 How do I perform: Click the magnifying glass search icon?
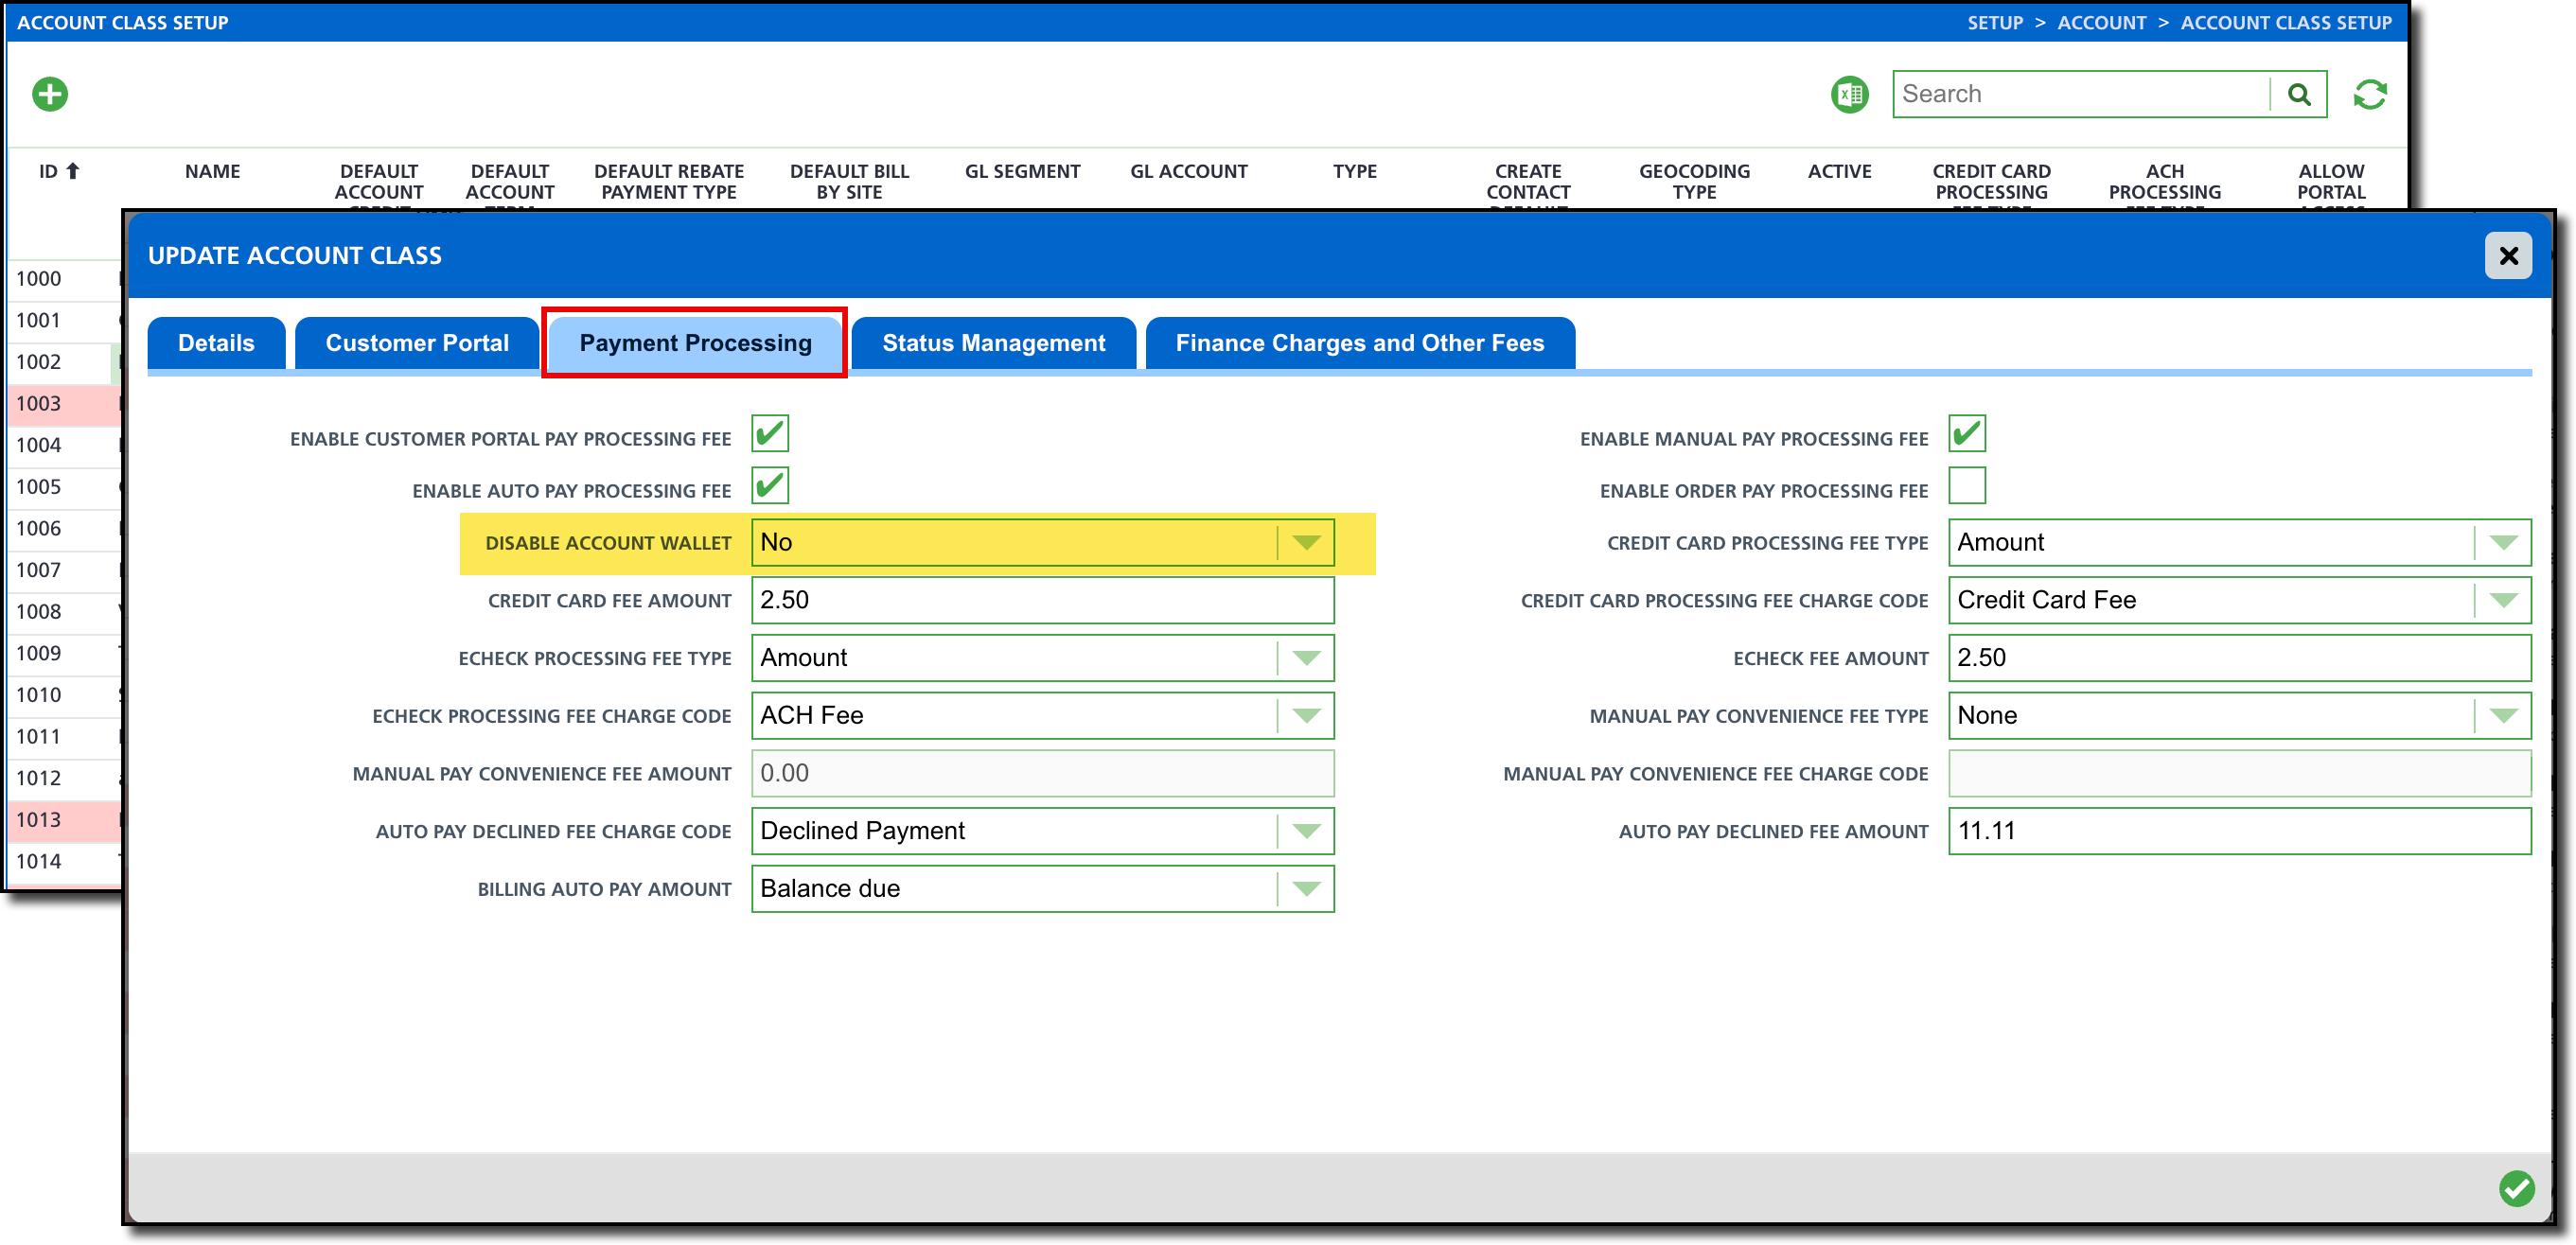(x=2298, y=94)
